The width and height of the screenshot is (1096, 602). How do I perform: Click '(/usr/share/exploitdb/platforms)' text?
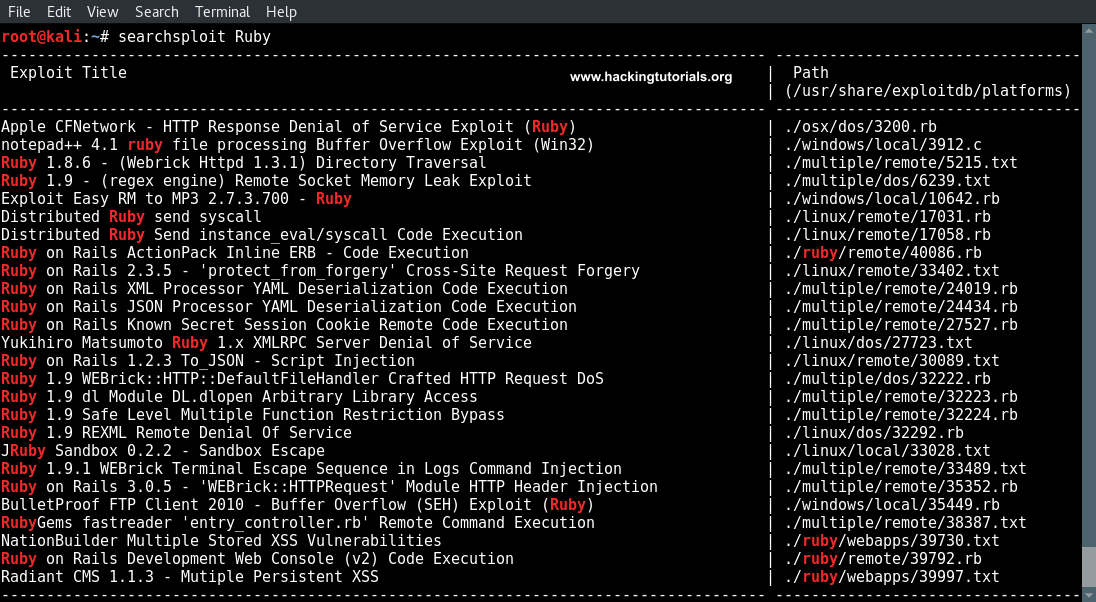tap(928, 91)
